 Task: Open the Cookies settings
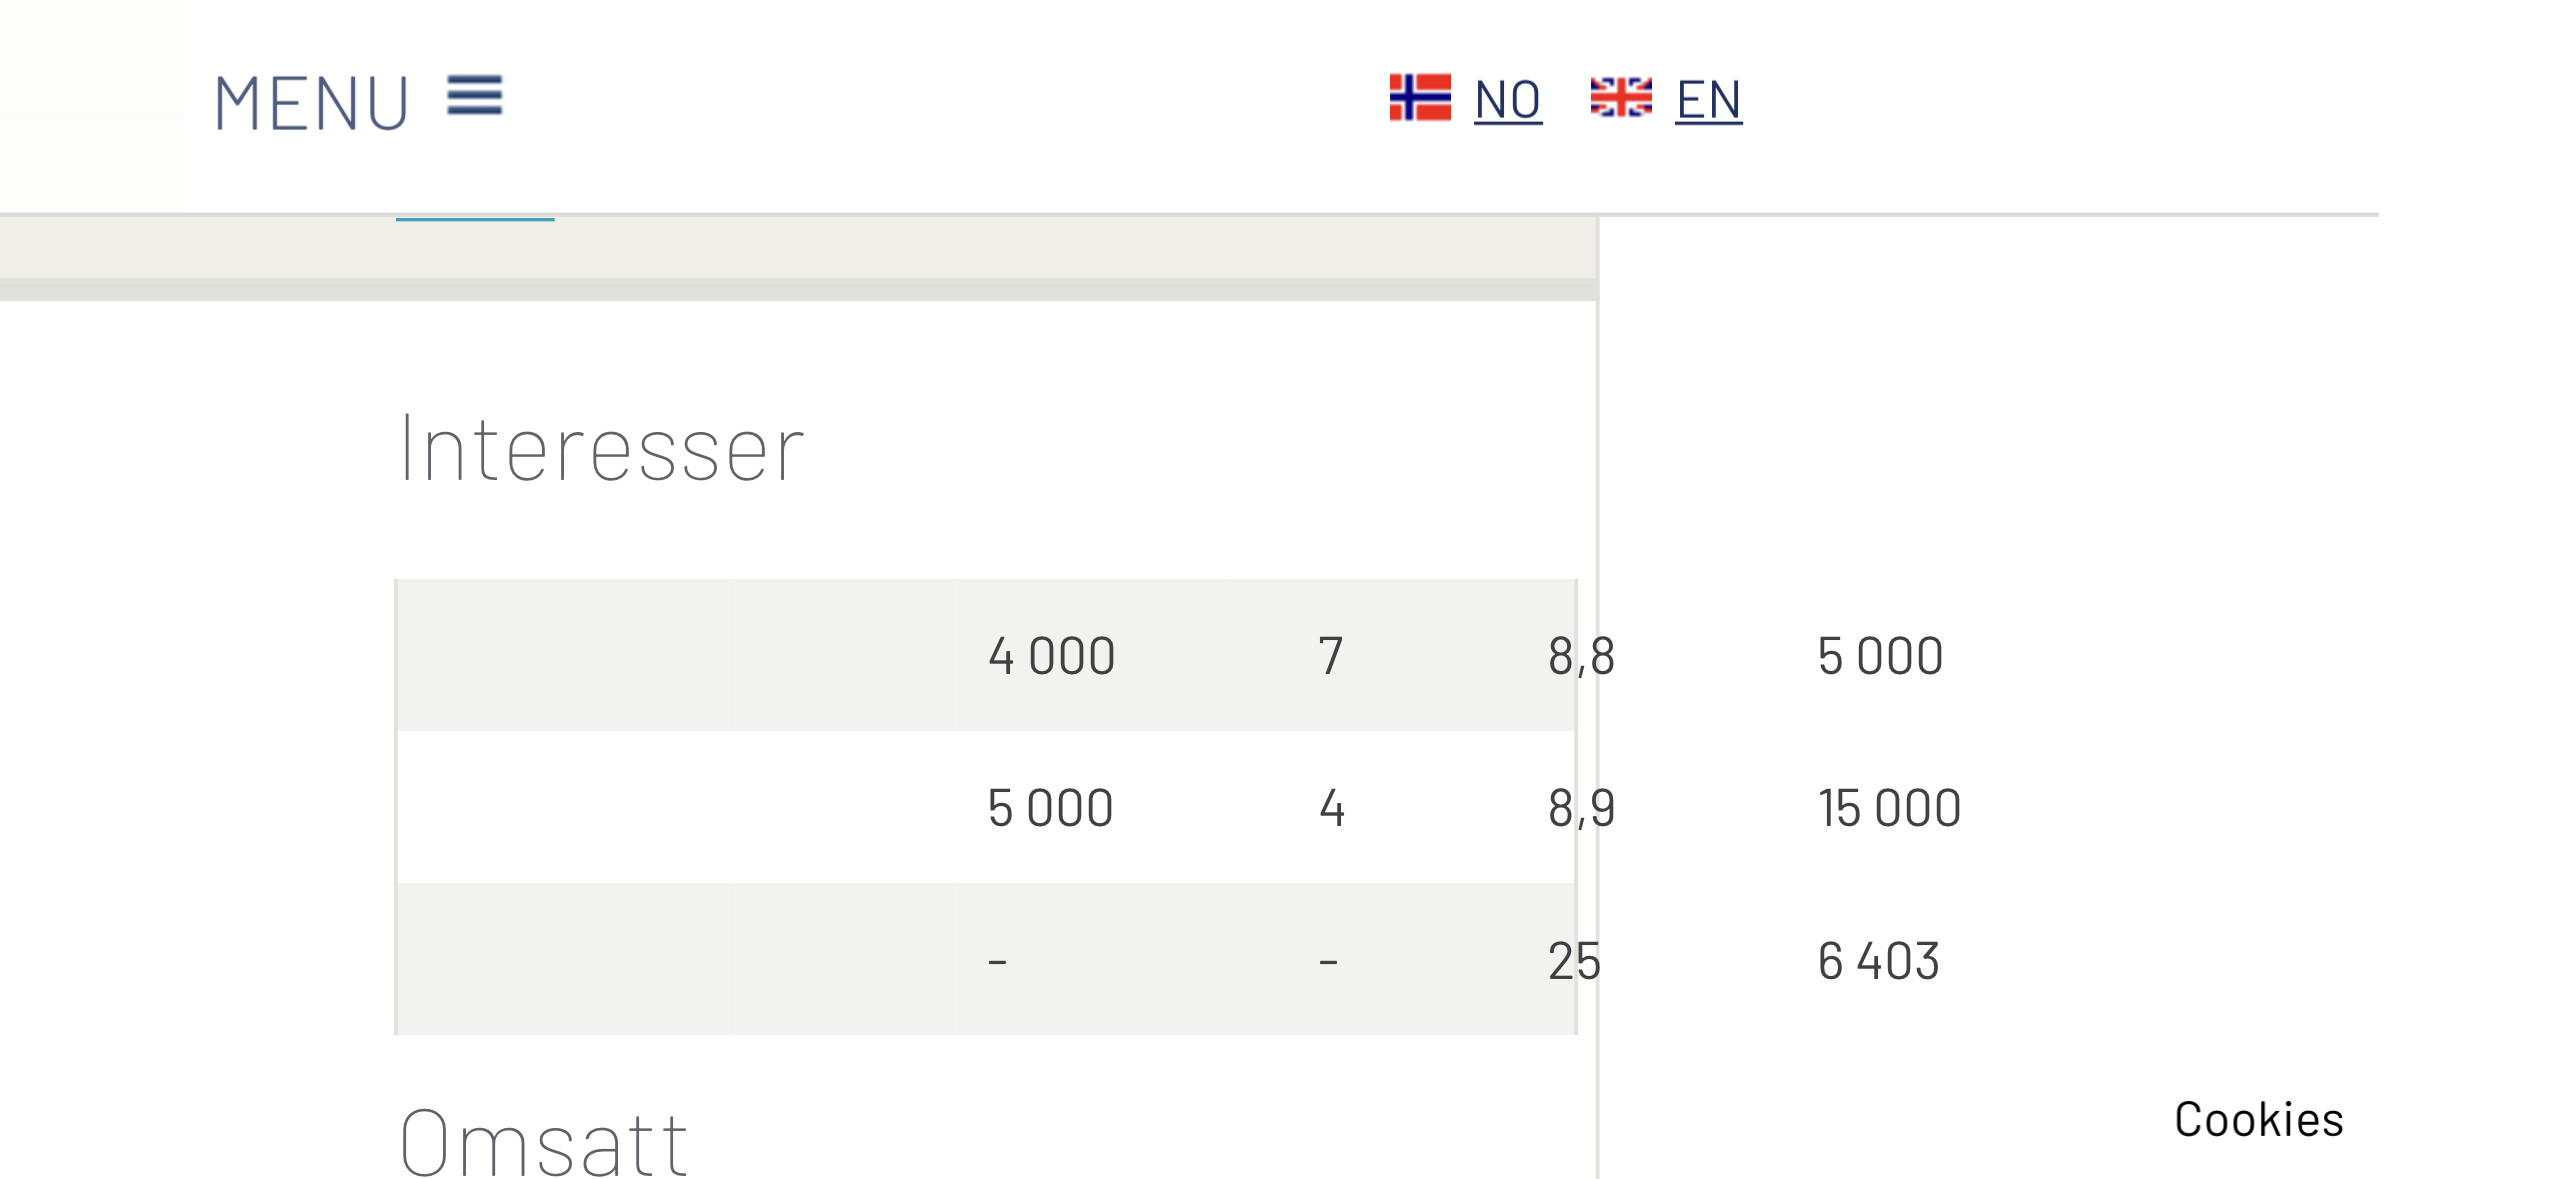pos(2258,1119)
